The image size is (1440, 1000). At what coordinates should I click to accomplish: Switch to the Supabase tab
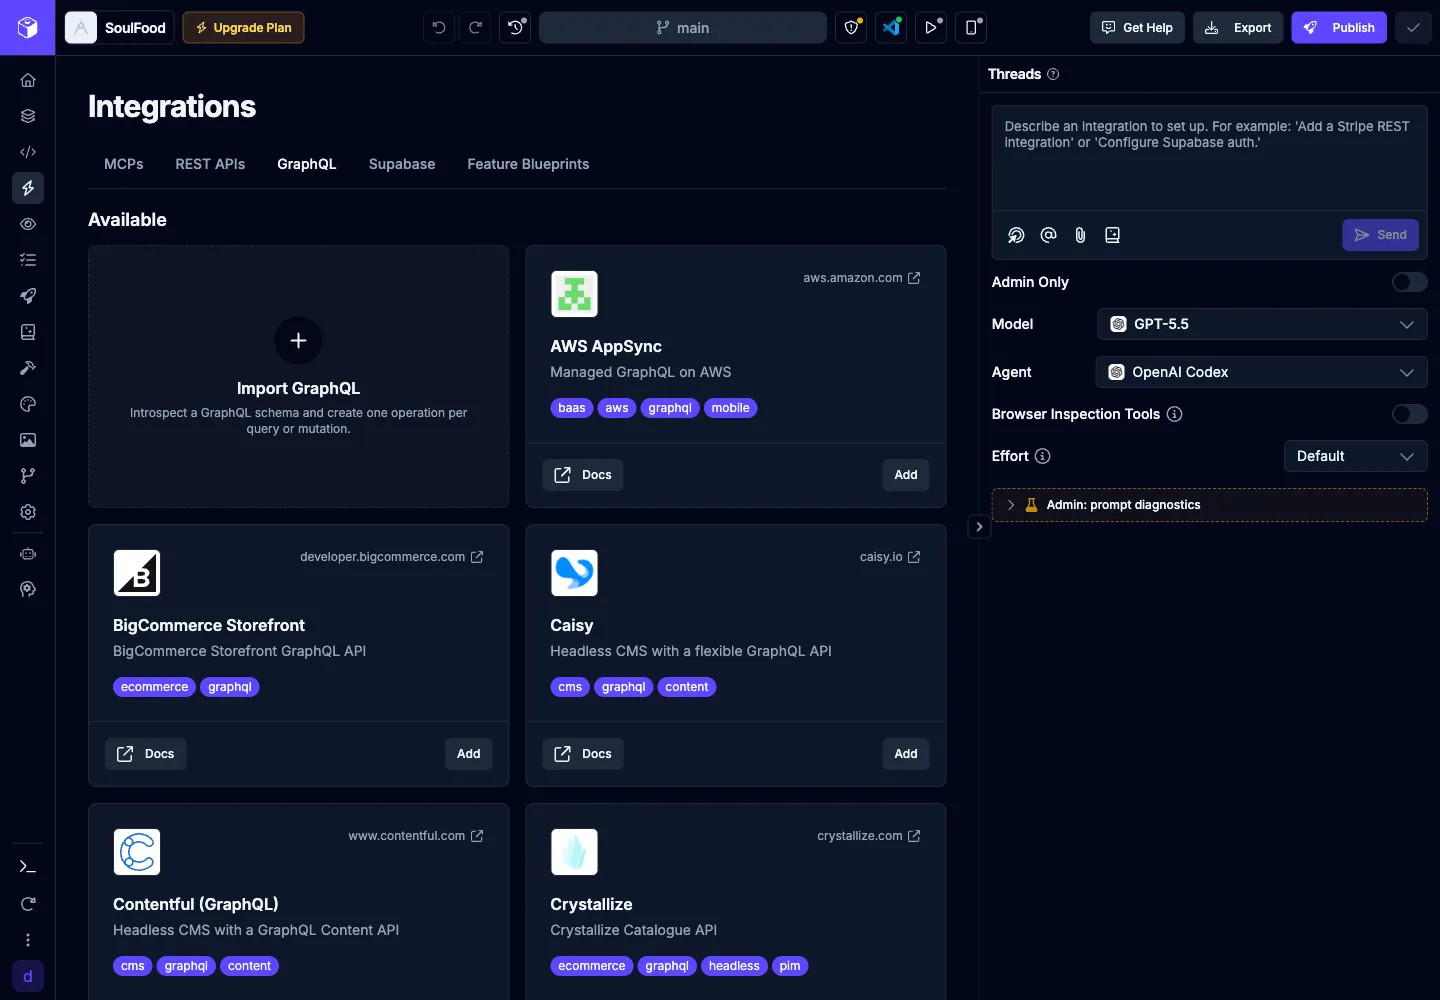[402, 164]
